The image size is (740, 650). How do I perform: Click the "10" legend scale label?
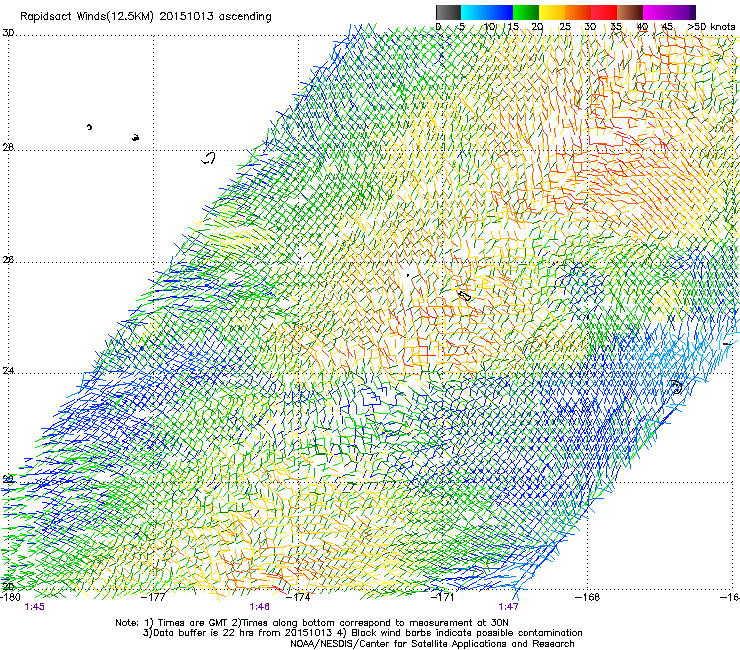tap(489, 27)
